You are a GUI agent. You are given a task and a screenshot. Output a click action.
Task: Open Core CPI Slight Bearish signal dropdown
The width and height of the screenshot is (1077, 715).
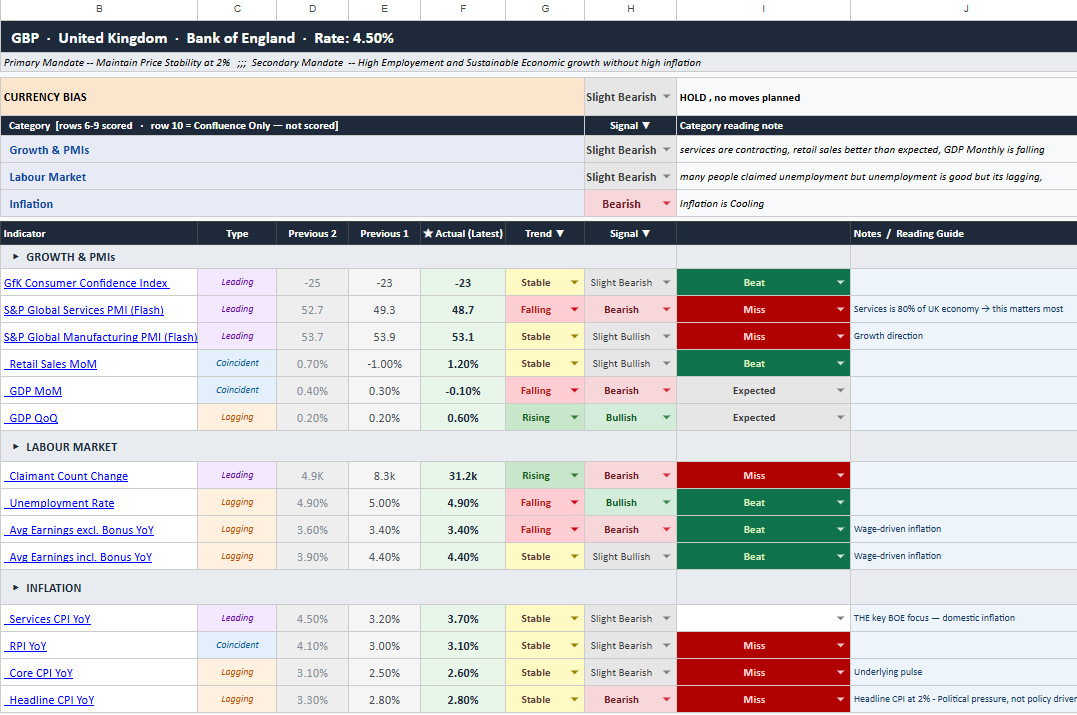coord(666,672)
